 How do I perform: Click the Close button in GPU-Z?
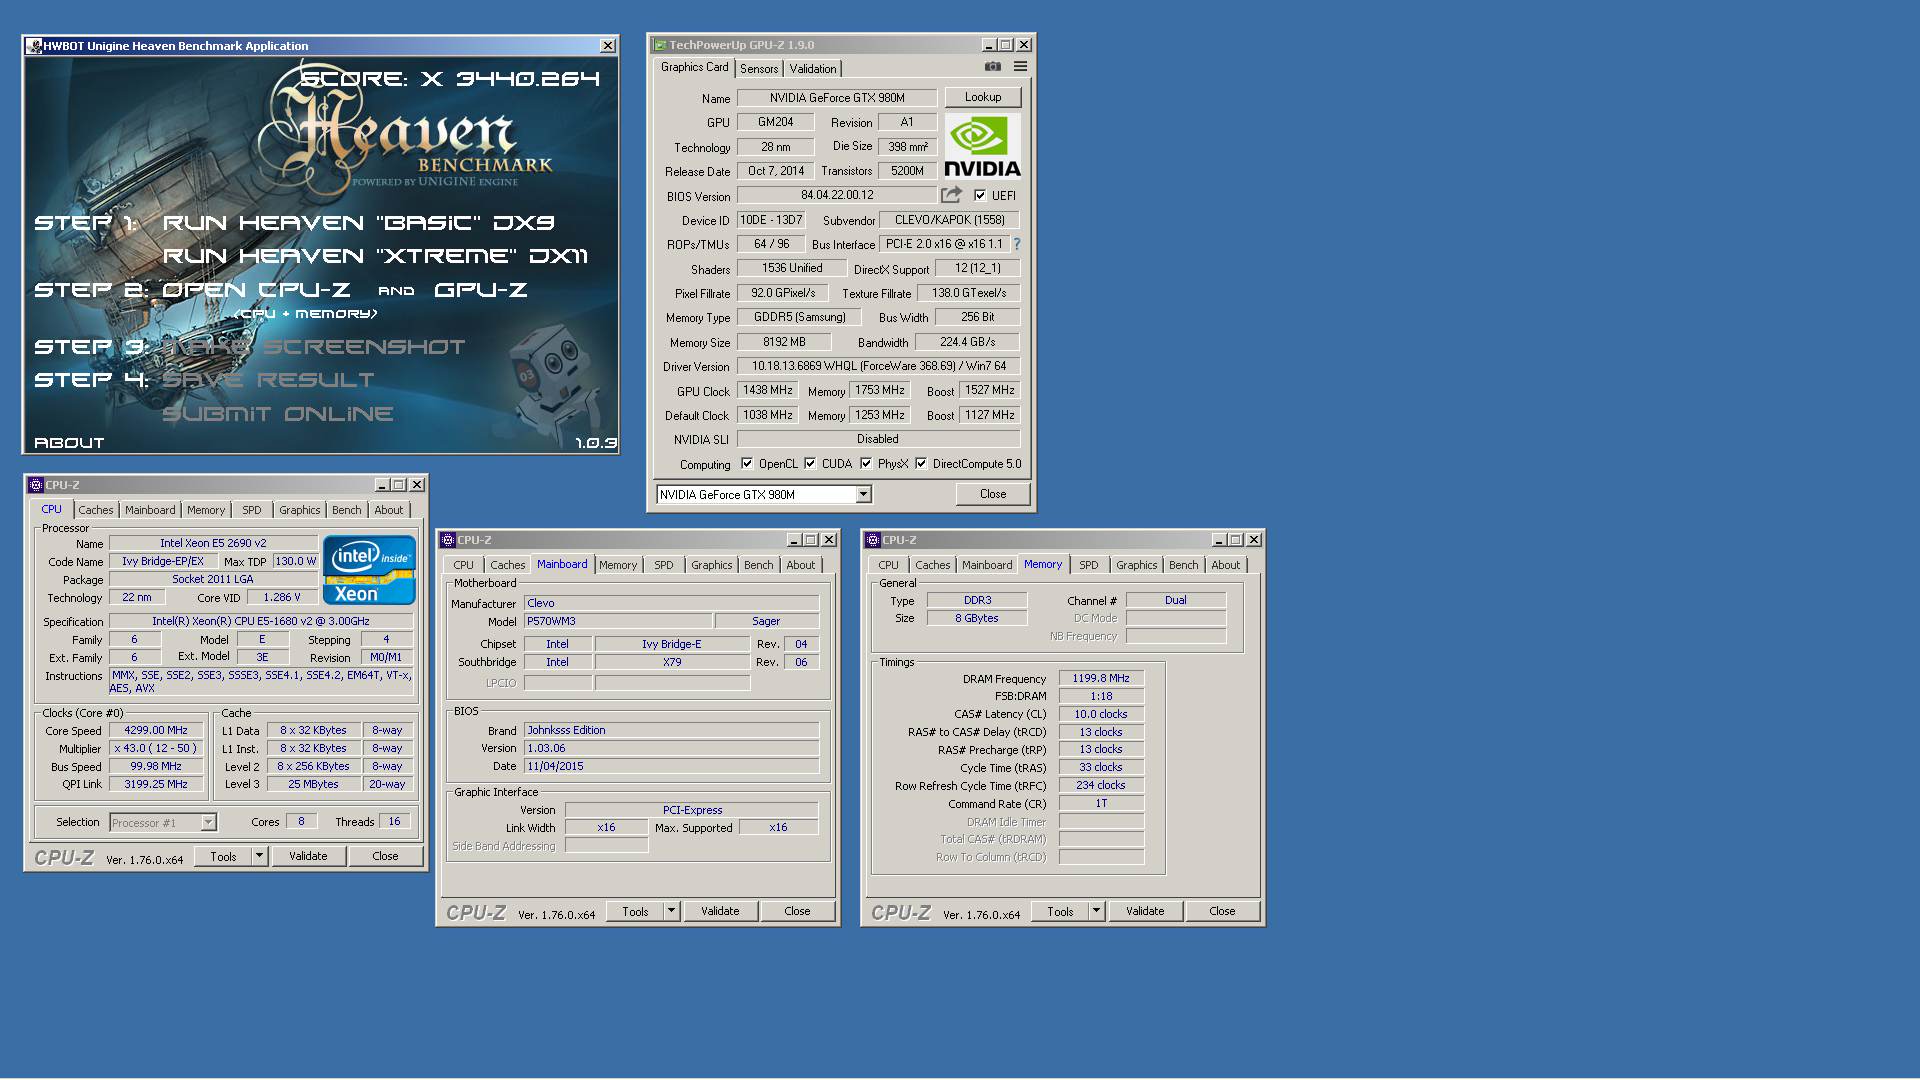pyautogui.click(x=993, y=494)
